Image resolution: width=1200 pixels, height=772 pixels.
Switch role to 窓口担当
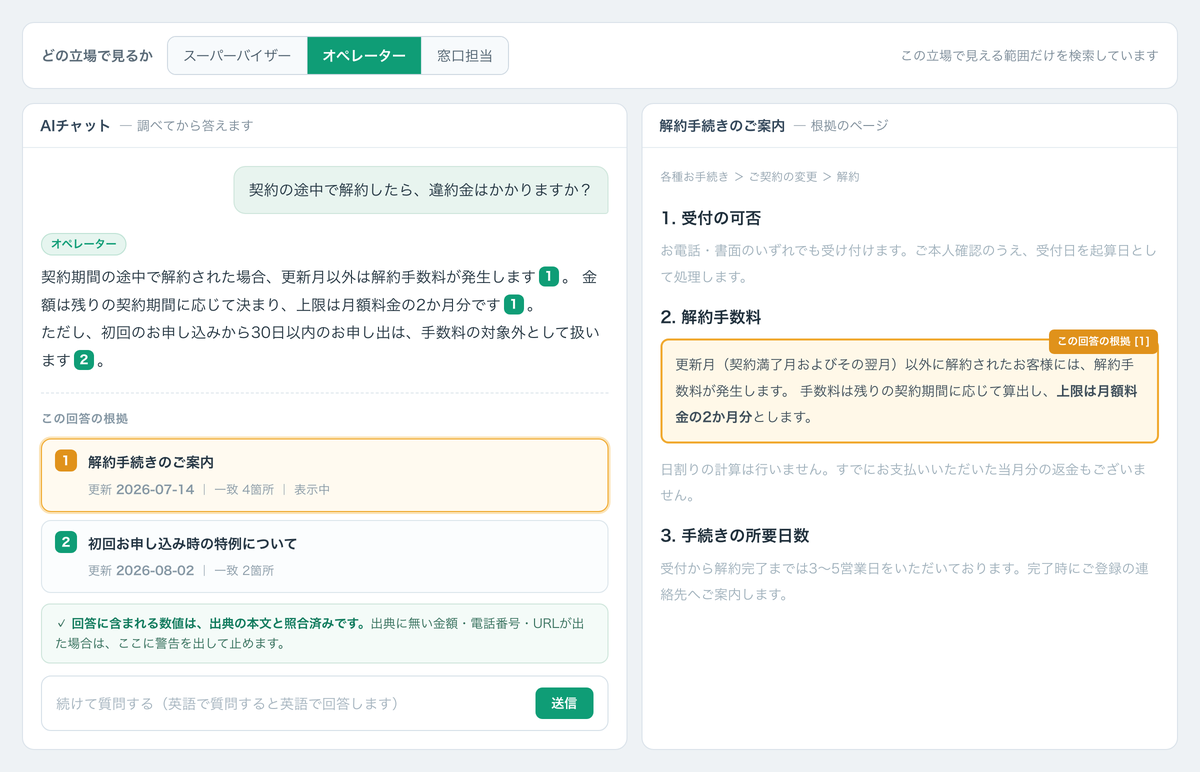tap(464, 56)
